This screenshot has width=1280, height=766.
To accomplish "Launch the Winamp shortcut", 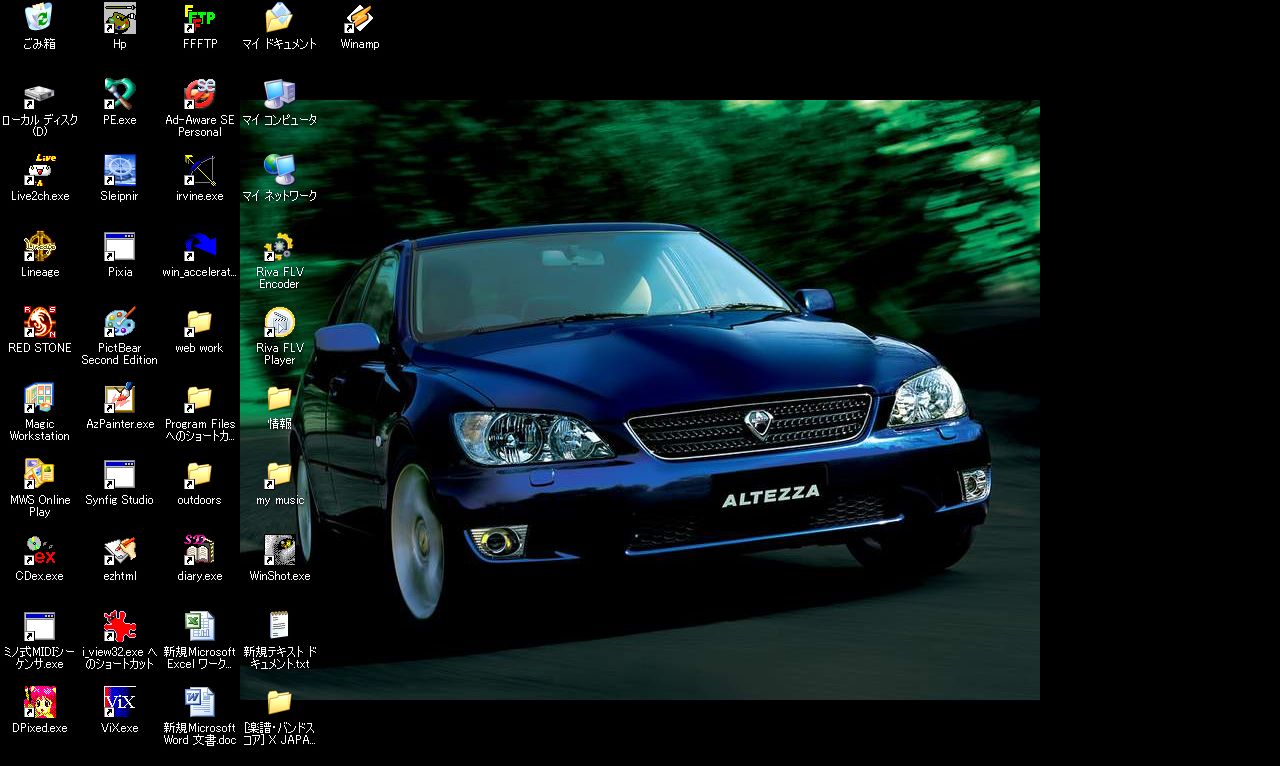I will click(x=359, y=18).
